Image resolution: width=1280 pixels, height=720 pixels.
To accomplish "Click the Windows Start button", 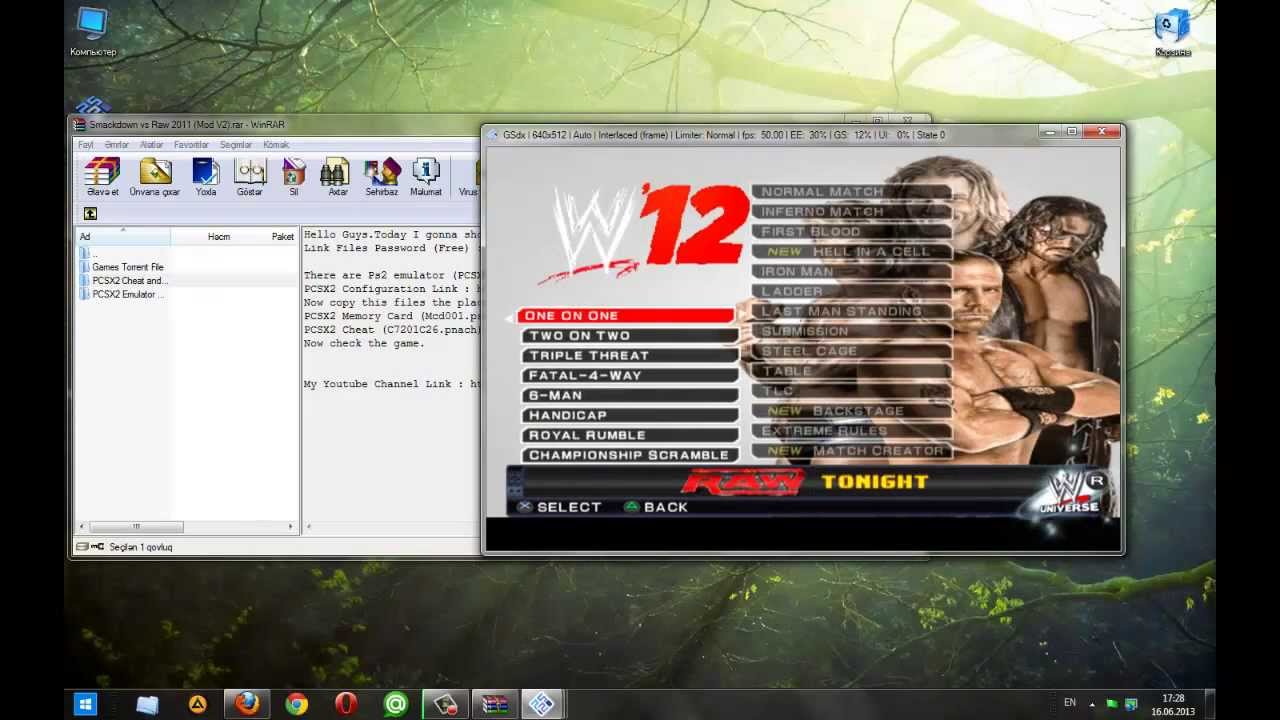I will tap(87, 704).
